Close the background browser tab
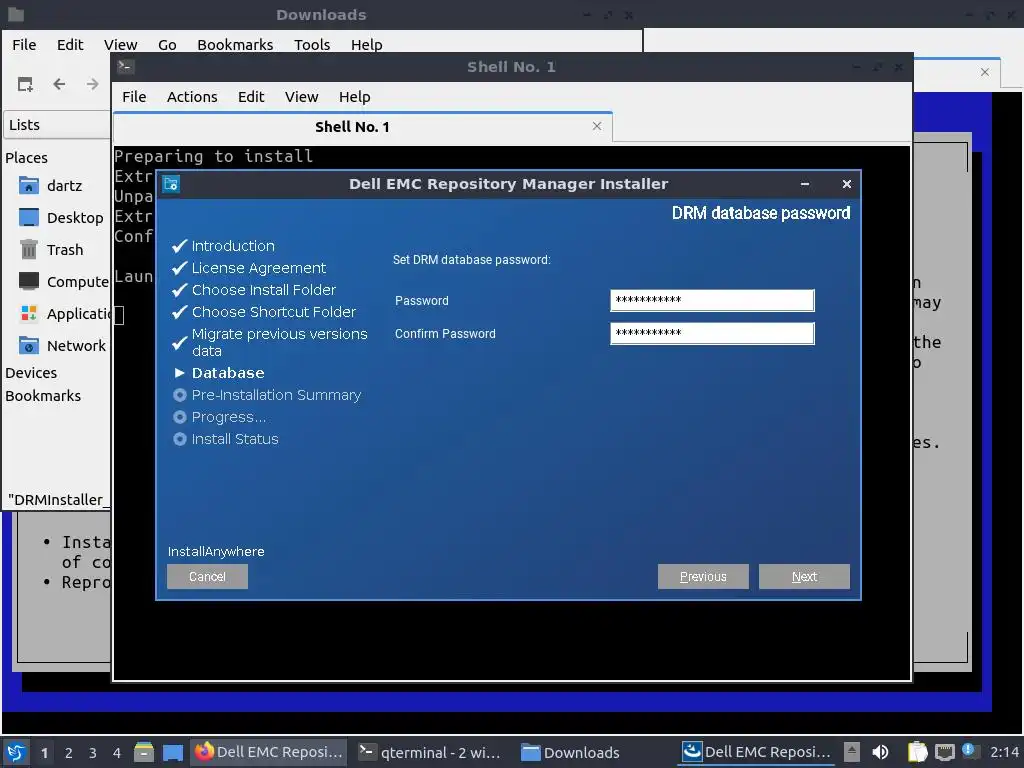The width and height of the screenshot is (1024, 768). coord(985,72)
